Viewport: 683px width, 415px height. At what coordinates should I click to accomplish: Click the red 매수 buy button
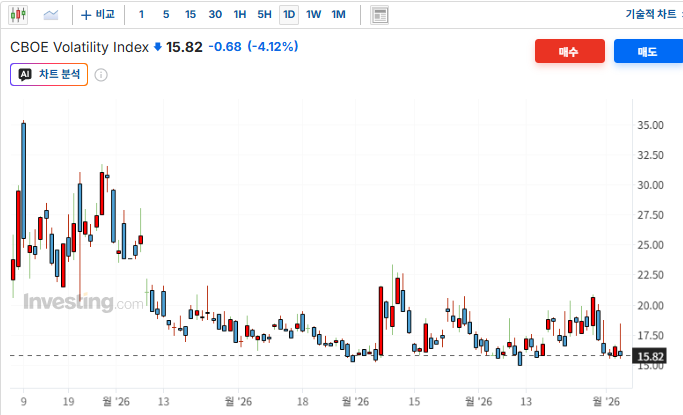[570, 51]
